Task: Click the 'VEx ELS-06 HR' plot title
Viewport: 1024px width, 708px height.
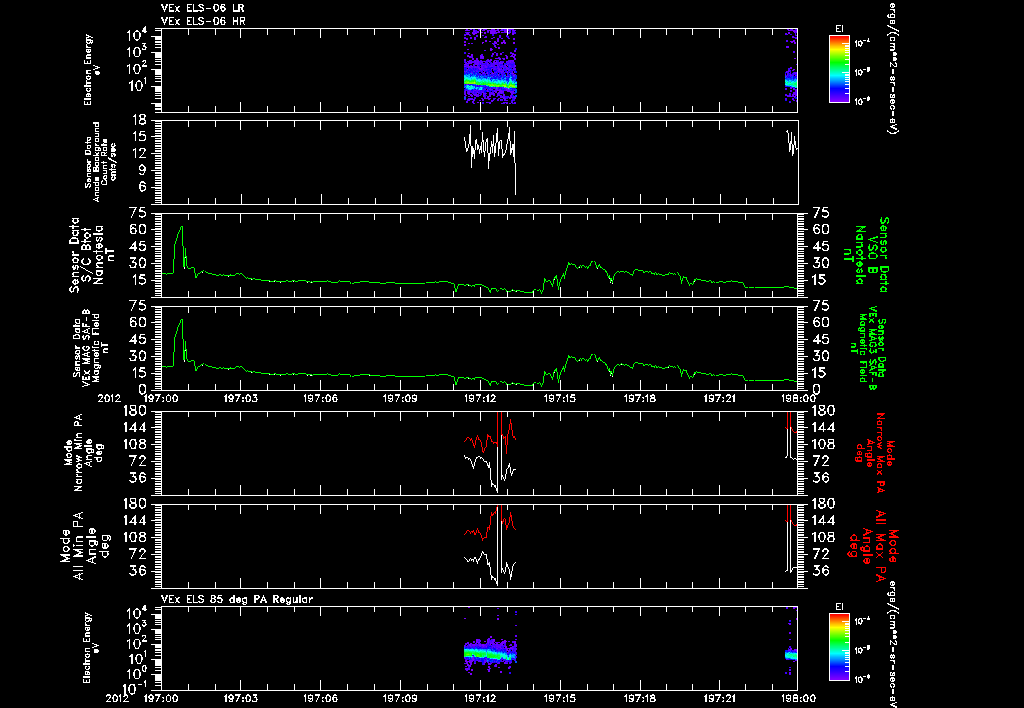Action: coord(203,22)
